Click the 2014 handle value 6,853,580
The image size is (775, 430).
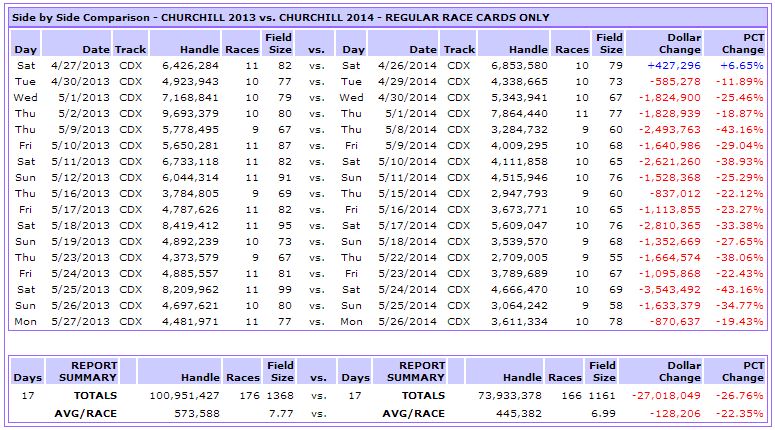point(519,66)
